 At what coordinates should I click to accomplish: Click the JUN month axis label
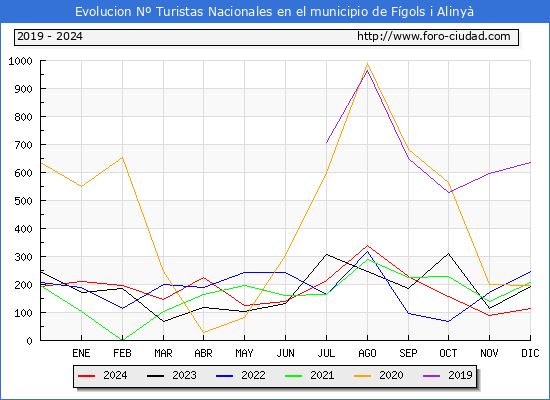click(286, 353)
